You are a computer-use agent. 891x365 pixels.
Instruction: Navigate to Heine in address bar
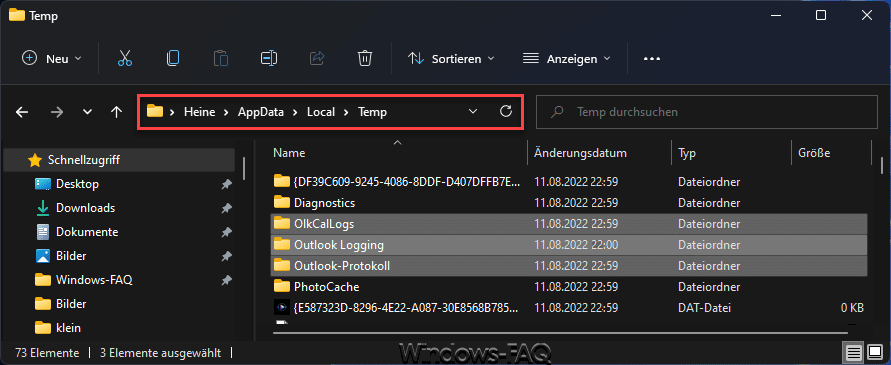click(x=199, y=112)
